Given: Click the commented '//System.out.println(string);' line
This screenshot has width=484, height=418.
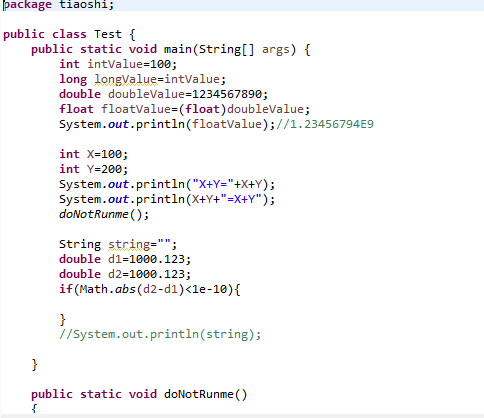Looking at the screenshot, I should (x=160, y=334).
